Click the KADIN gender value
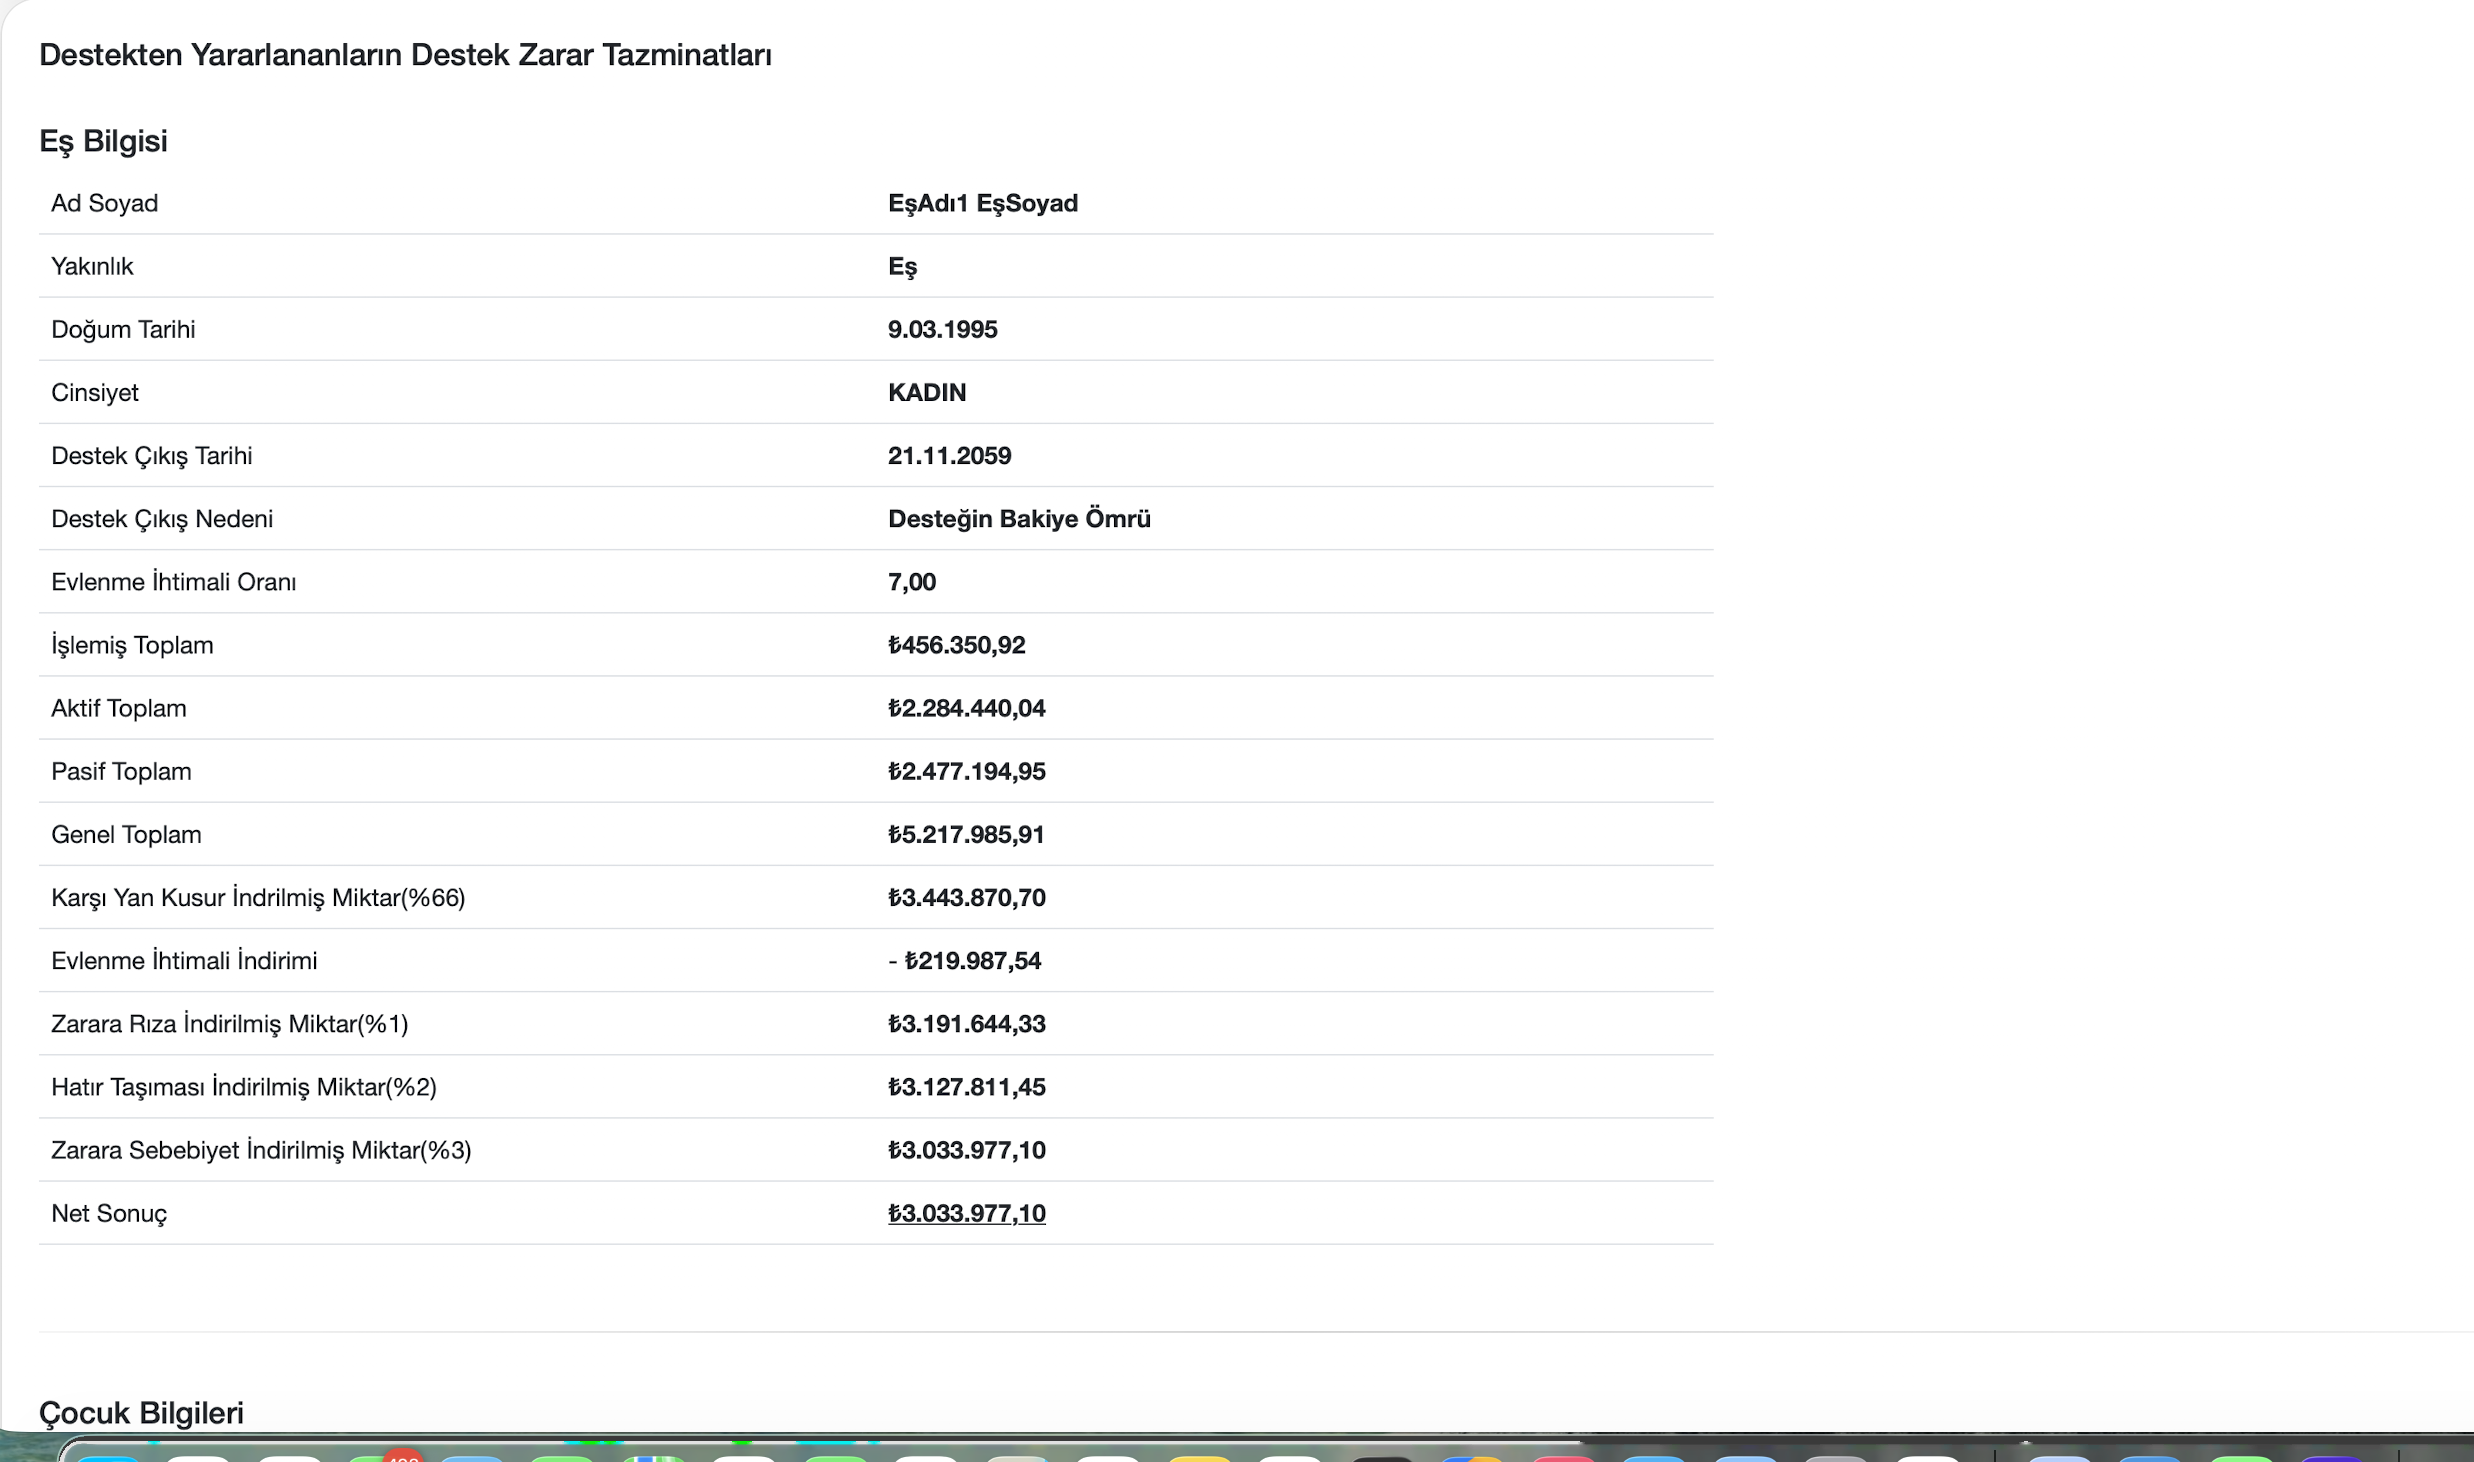This screenshot has height=1462, width=2474. [x=926, y=392]
